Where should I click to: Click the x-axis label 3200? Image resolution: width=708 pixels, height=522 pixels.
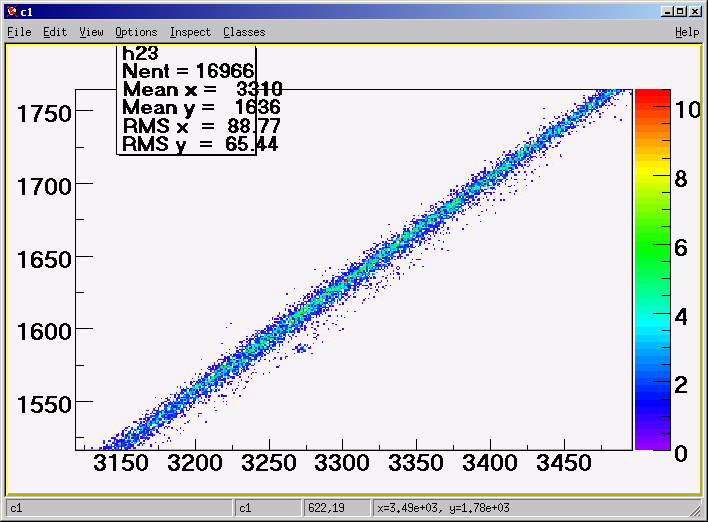[x=195, y=463]
